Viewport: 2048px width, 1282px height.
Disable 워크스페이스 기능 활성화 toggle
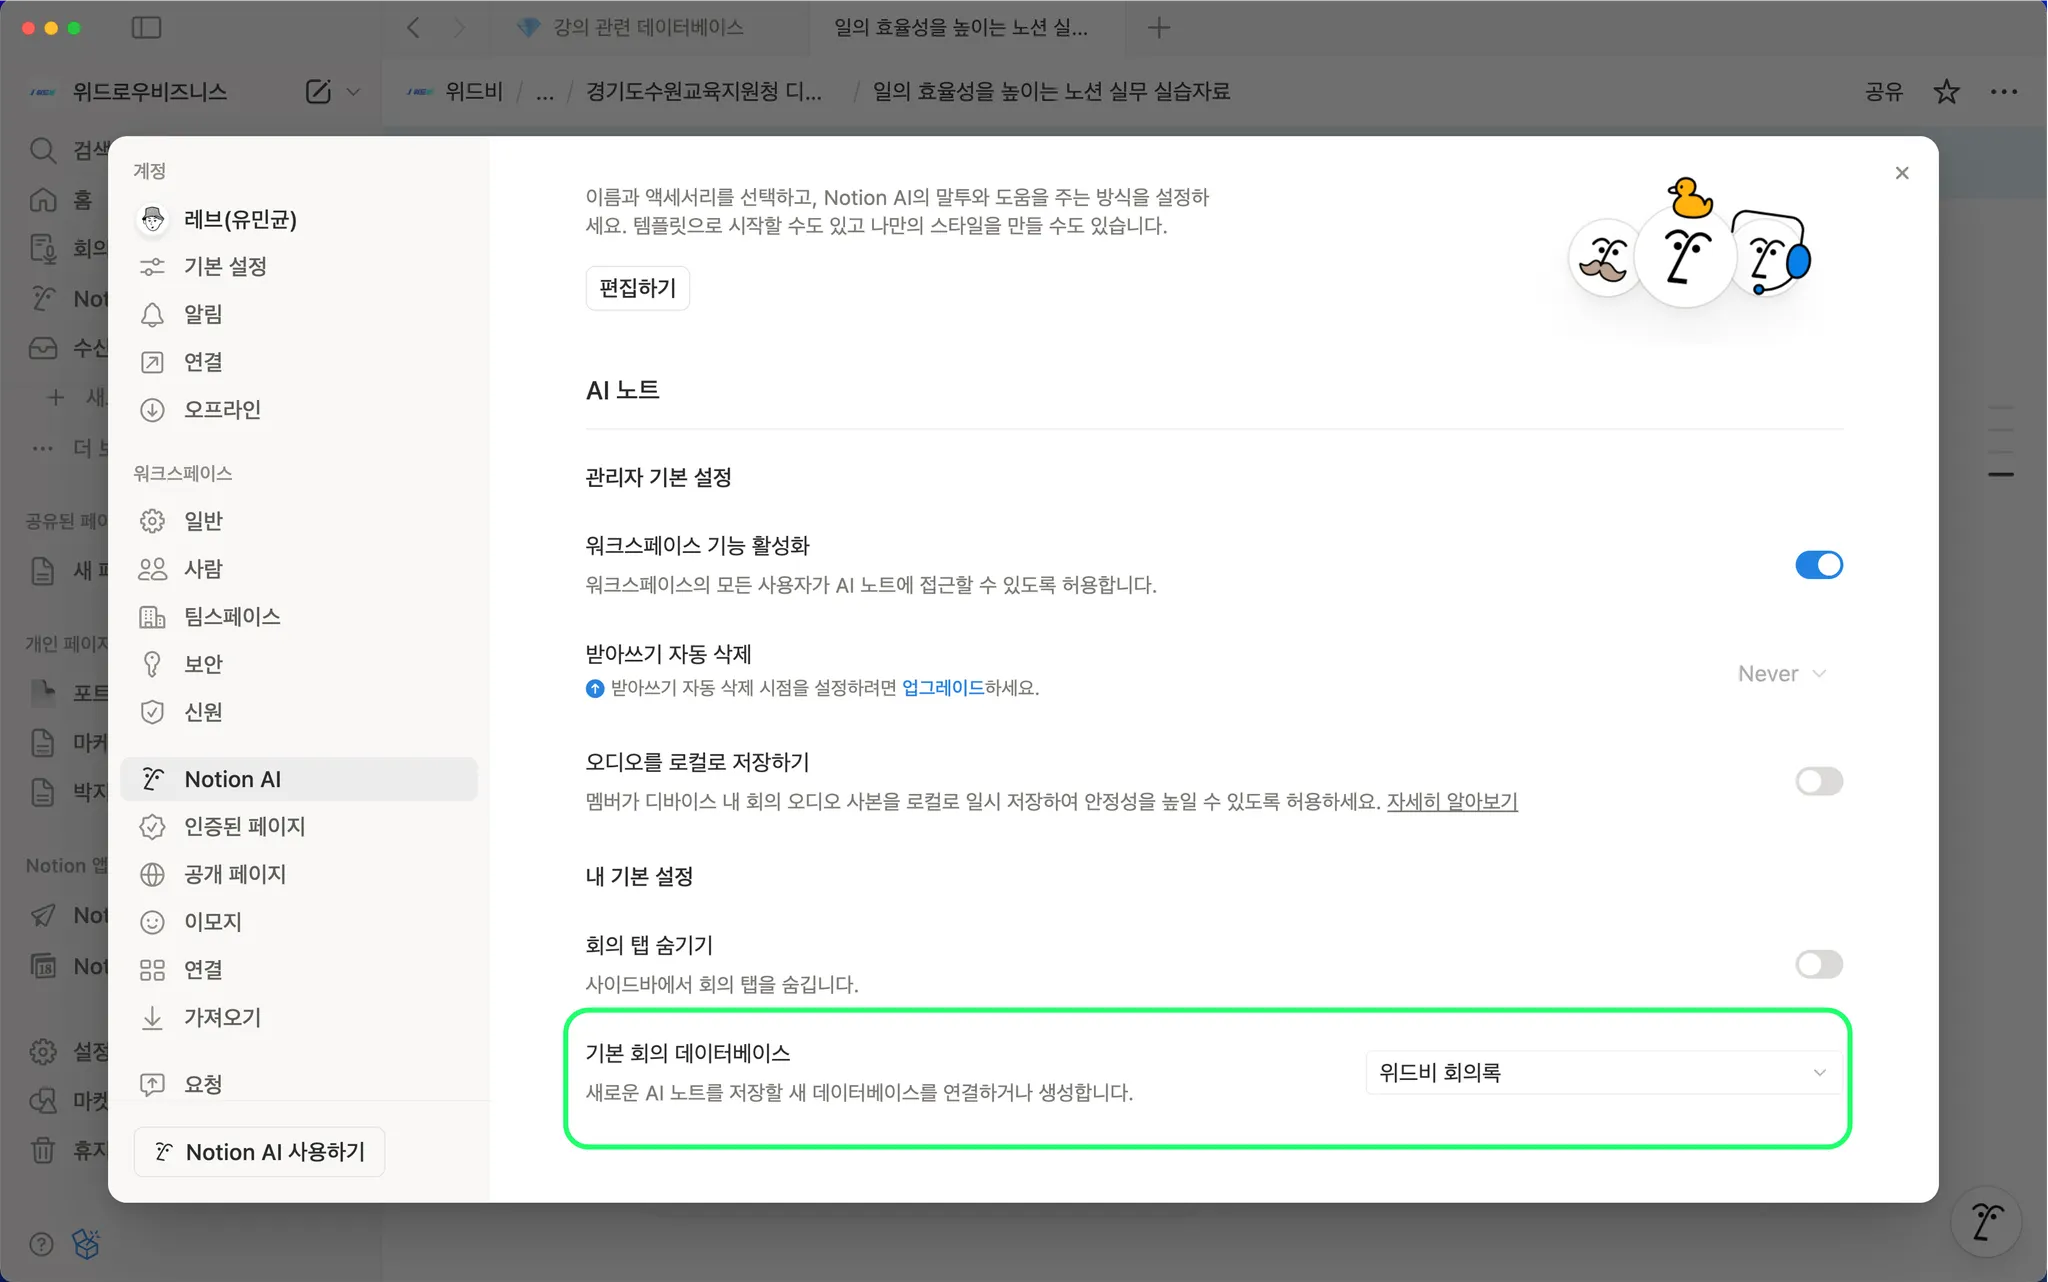pos(1818,565)
